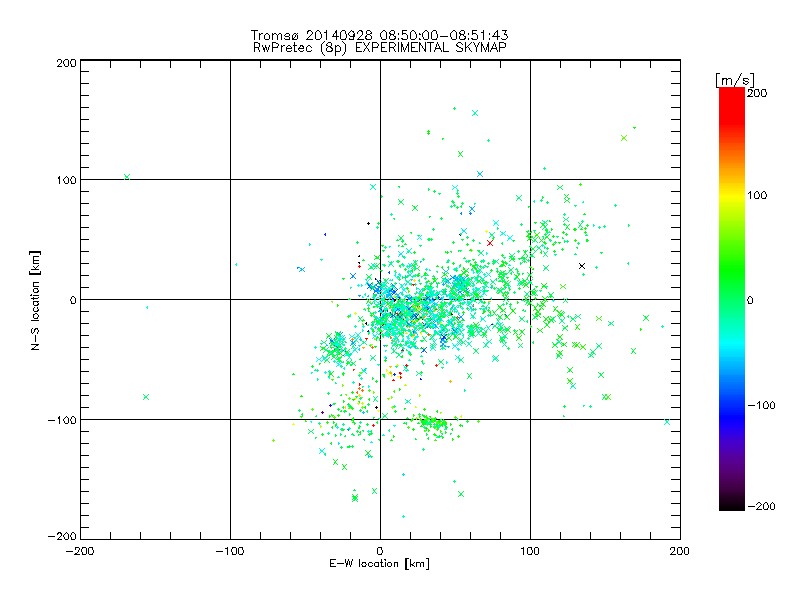Select the colorbar tick label '-200'
Screen dimensions: 800x600
tap(761, 506)
